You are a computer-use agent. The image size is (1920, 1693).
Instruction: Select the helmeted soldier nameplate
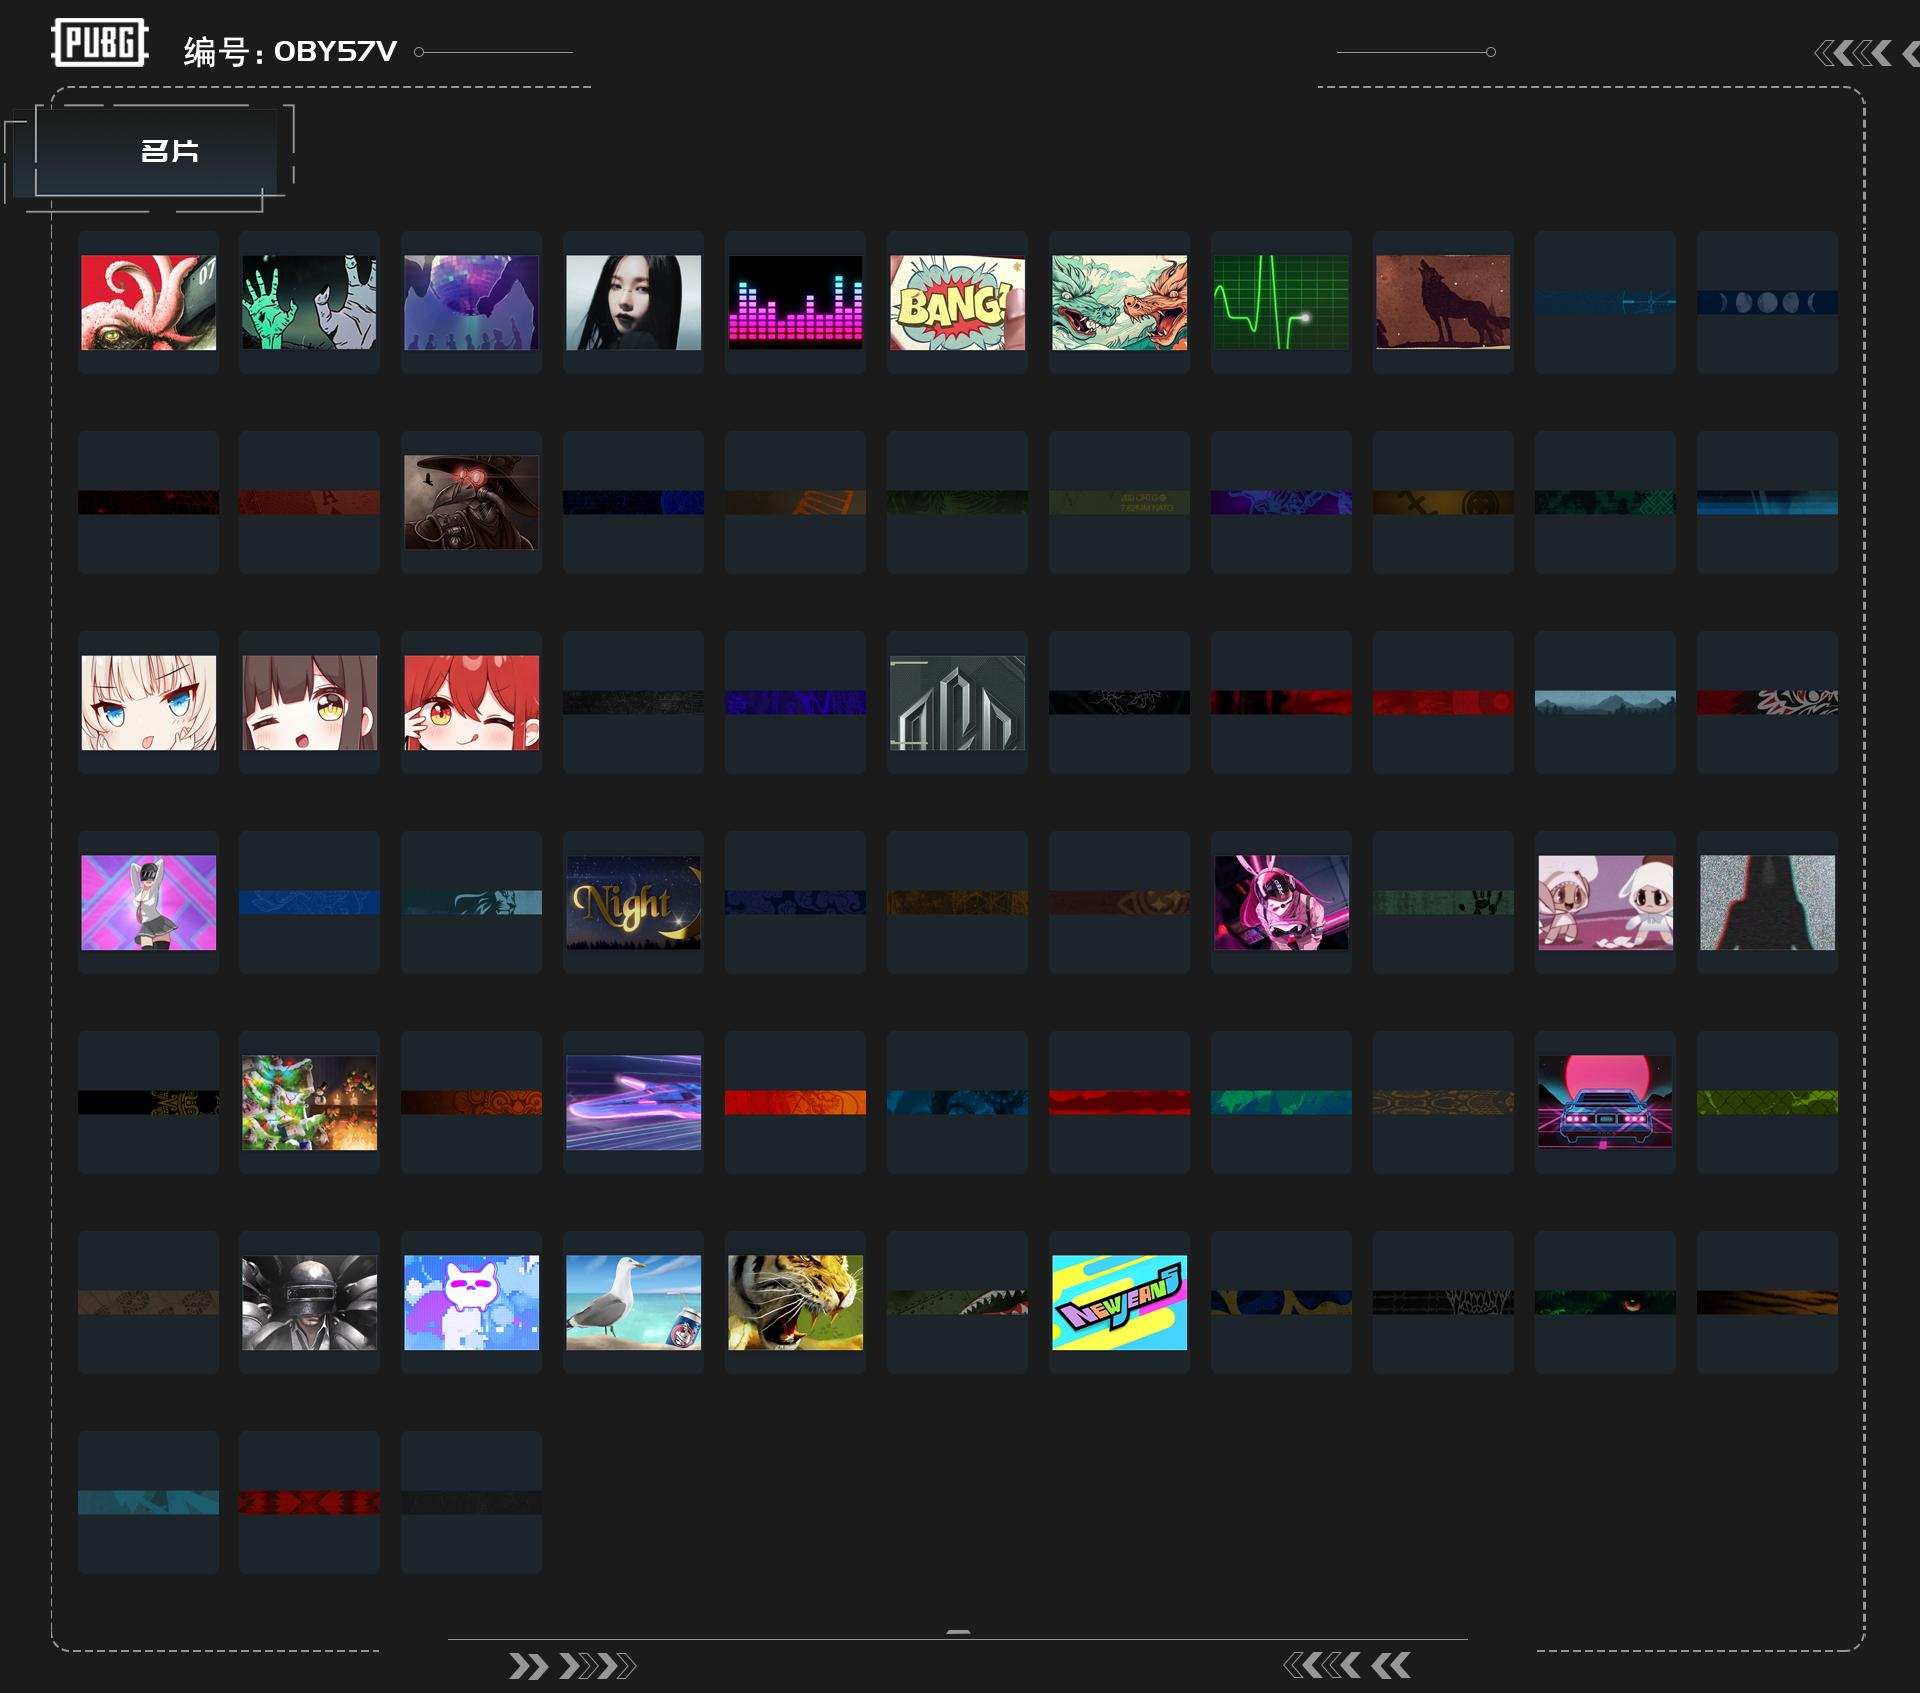pos(310,1302)
